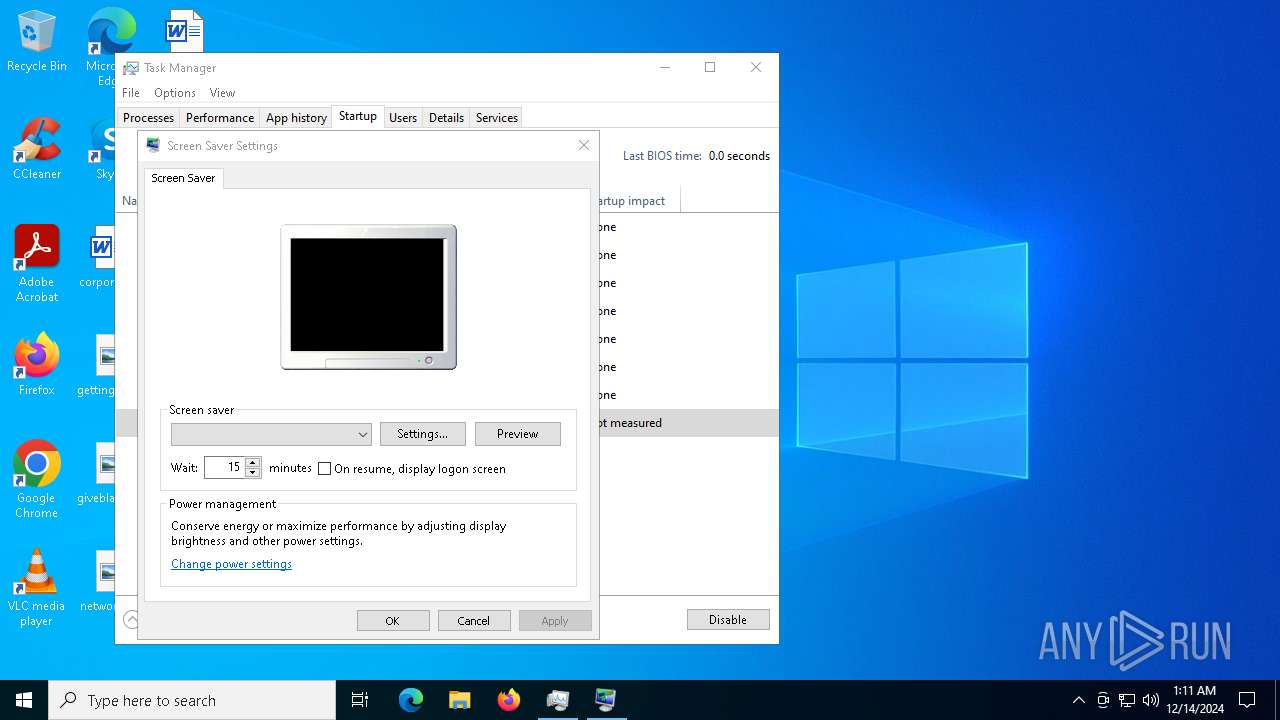Open the taskbar clock and date
This screenshot has width=1280, height=720.
1195,700
